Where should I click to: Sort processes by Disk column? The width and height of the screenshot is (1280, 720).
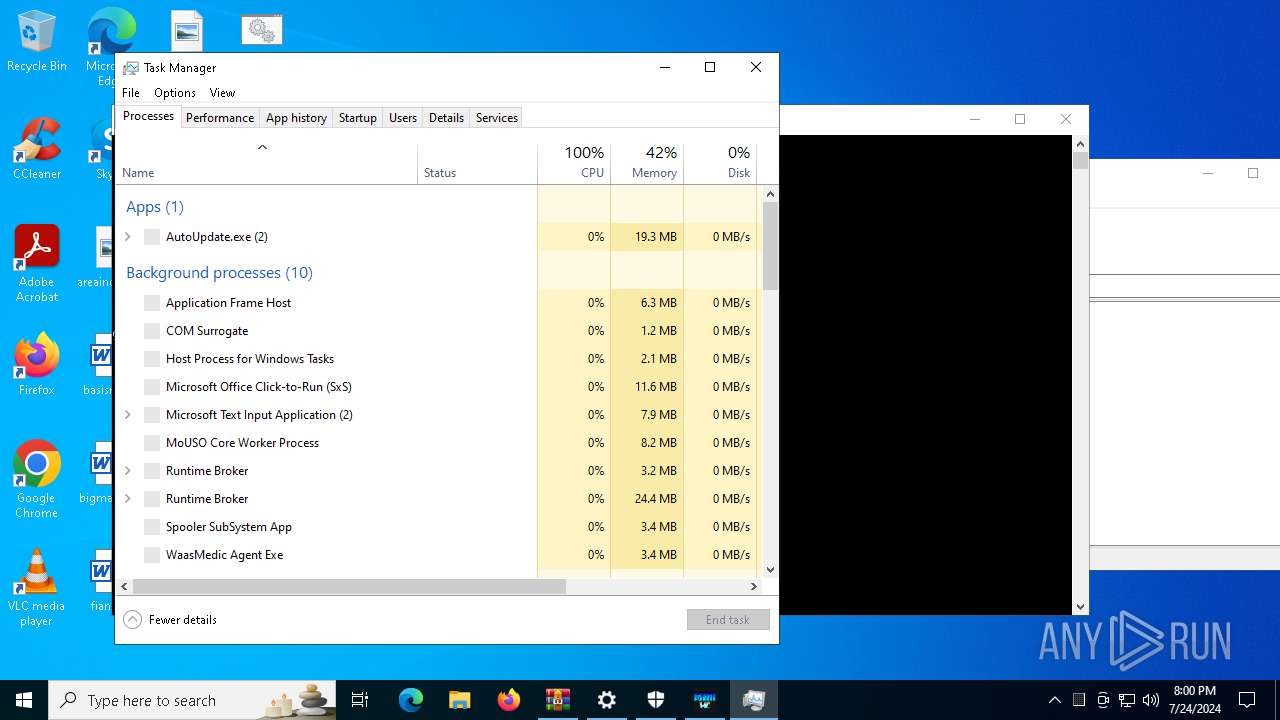(720, 163)
